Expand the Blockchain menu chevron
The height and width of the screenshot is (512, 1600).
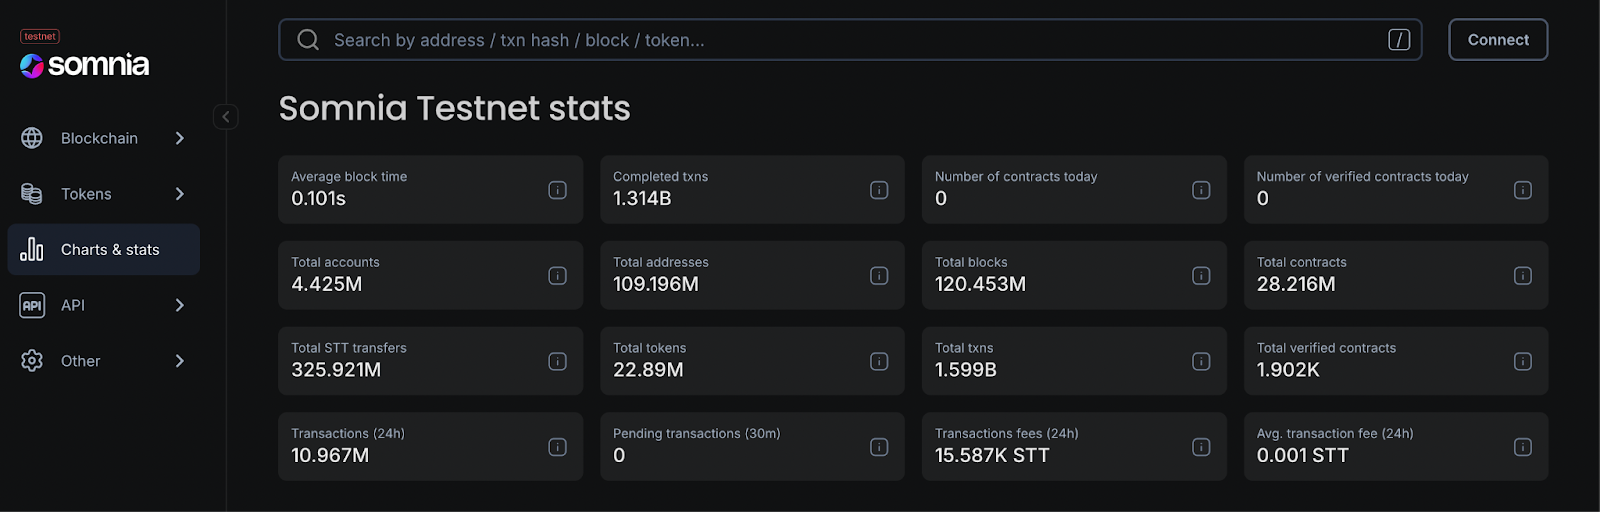point(180,138)
